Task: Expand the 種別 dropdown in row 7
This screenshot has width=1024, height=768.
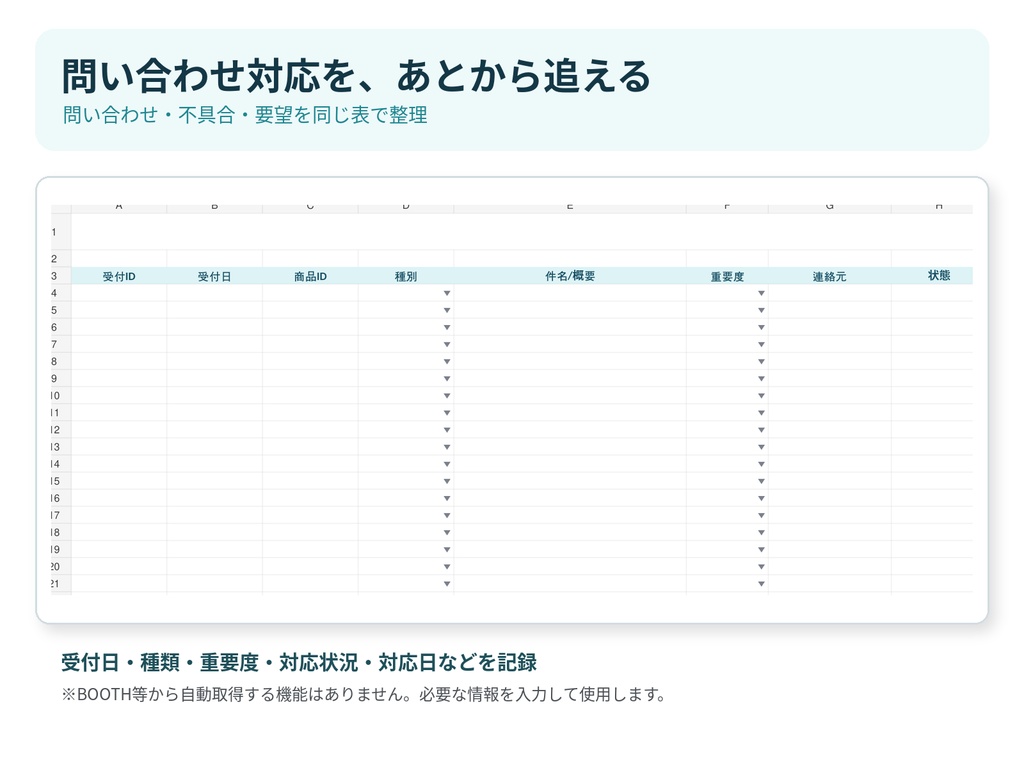Action: 447,344
